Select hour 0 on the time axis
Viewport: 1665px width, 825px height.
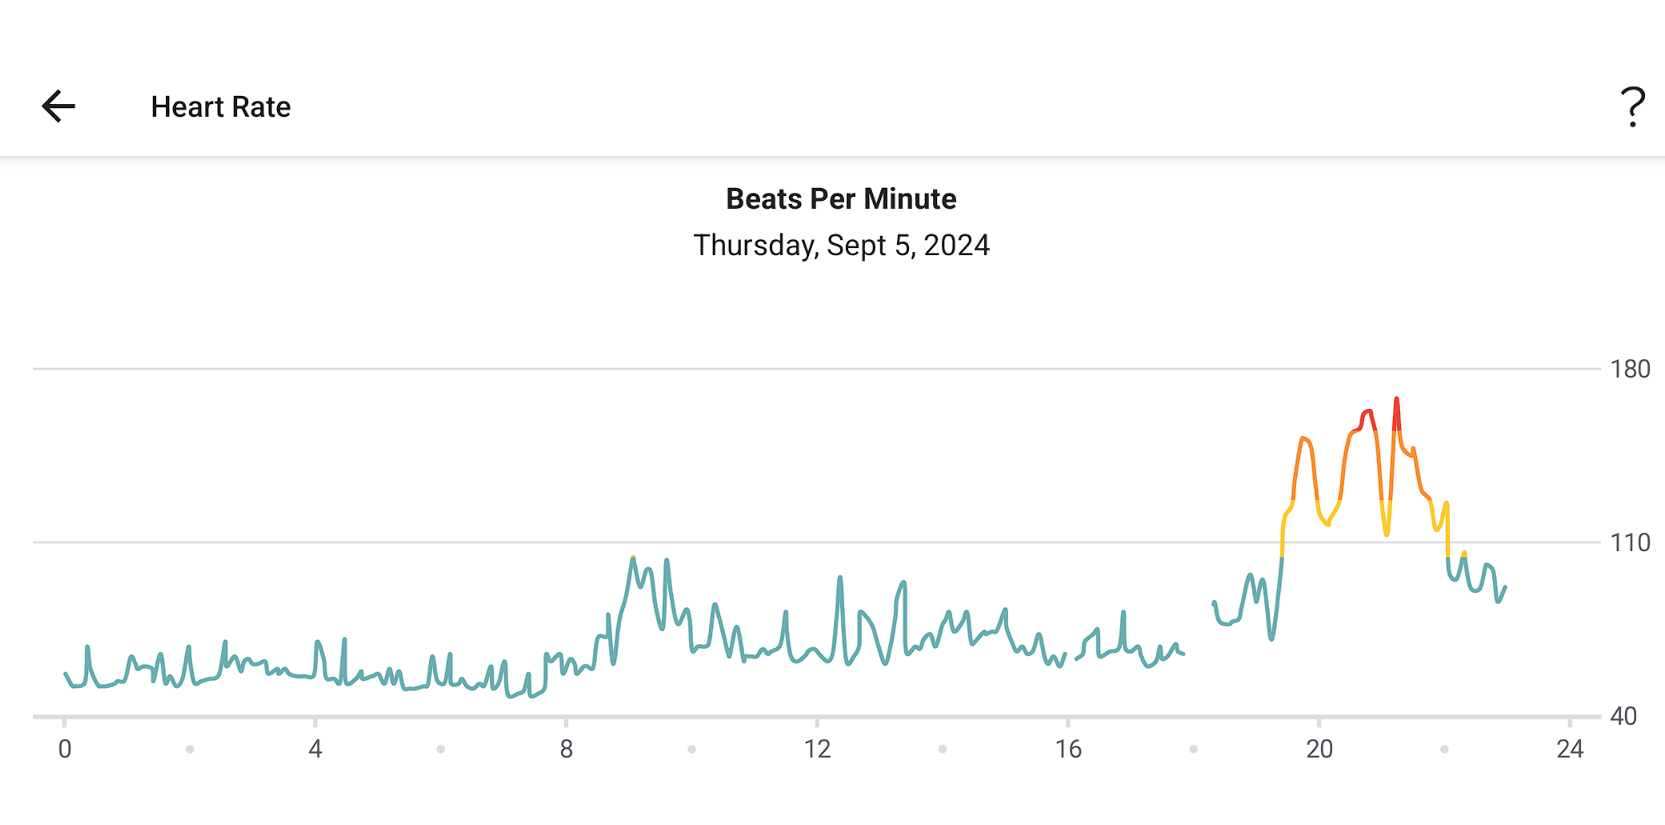65,749
